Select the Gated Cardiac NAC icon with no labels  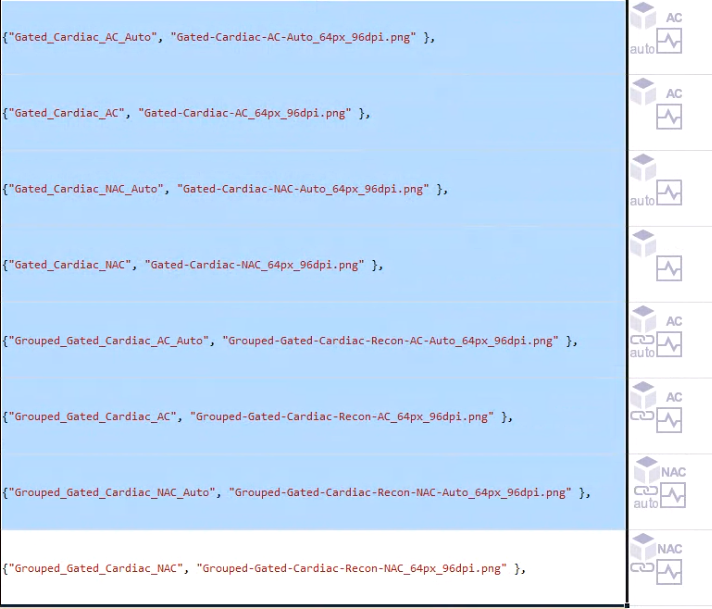point(656,256)
